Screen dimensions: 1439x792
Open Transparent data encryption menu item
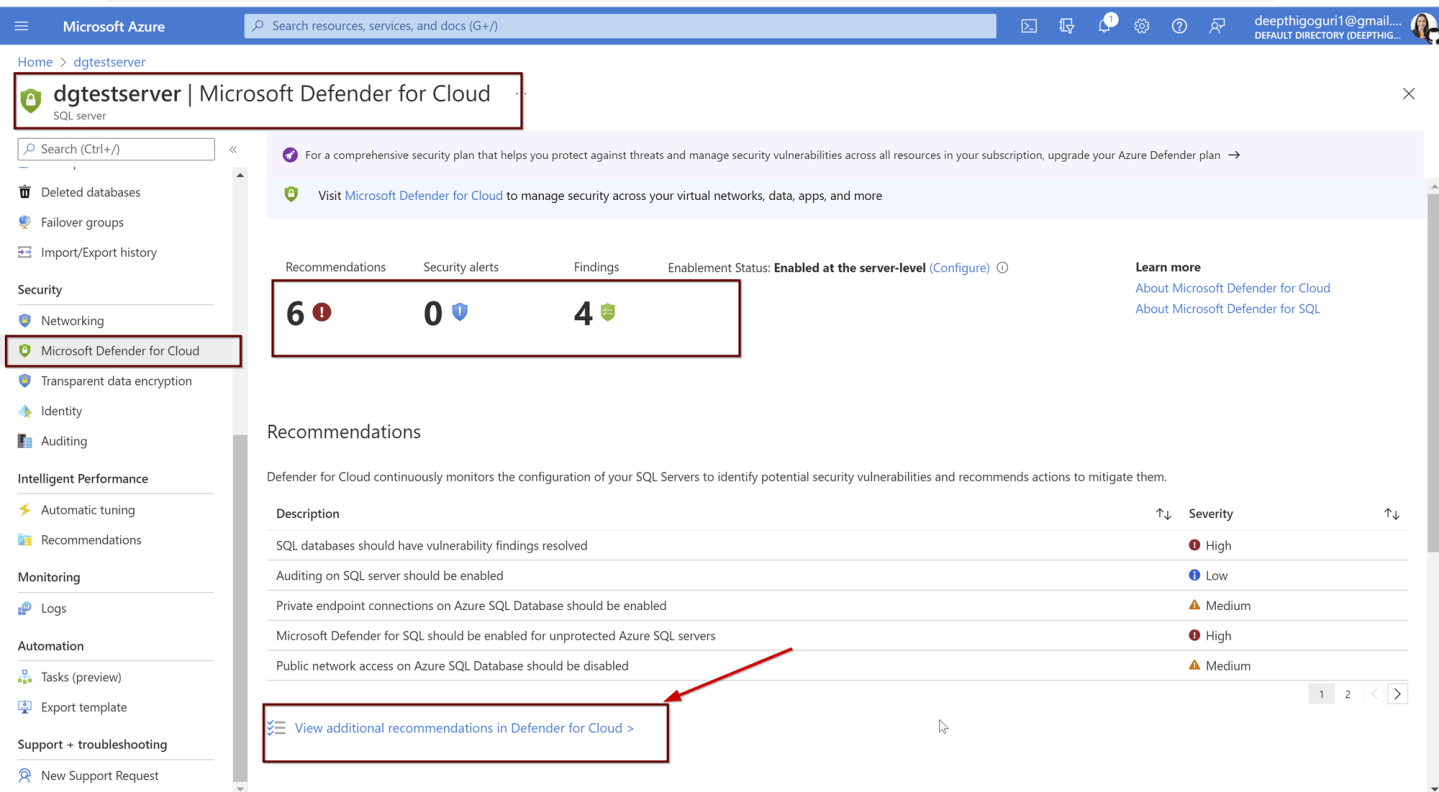pos(115,381)
